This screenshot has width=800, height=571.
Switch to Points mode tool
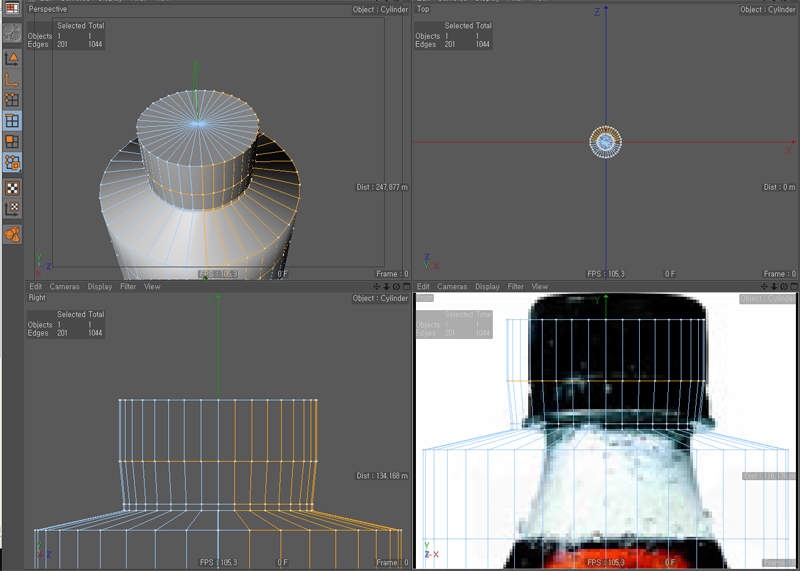(12, 100)
